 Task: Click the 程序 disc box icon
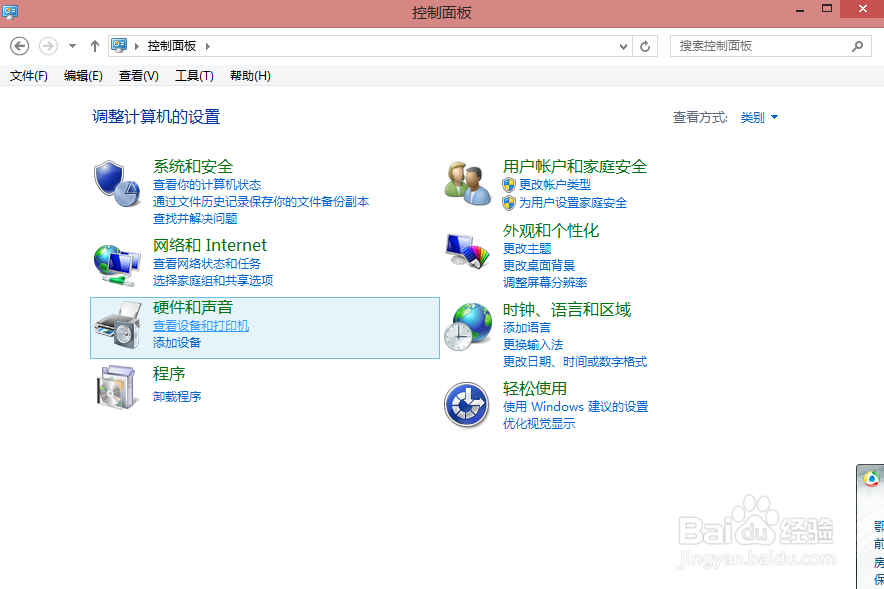coord(117,387)
